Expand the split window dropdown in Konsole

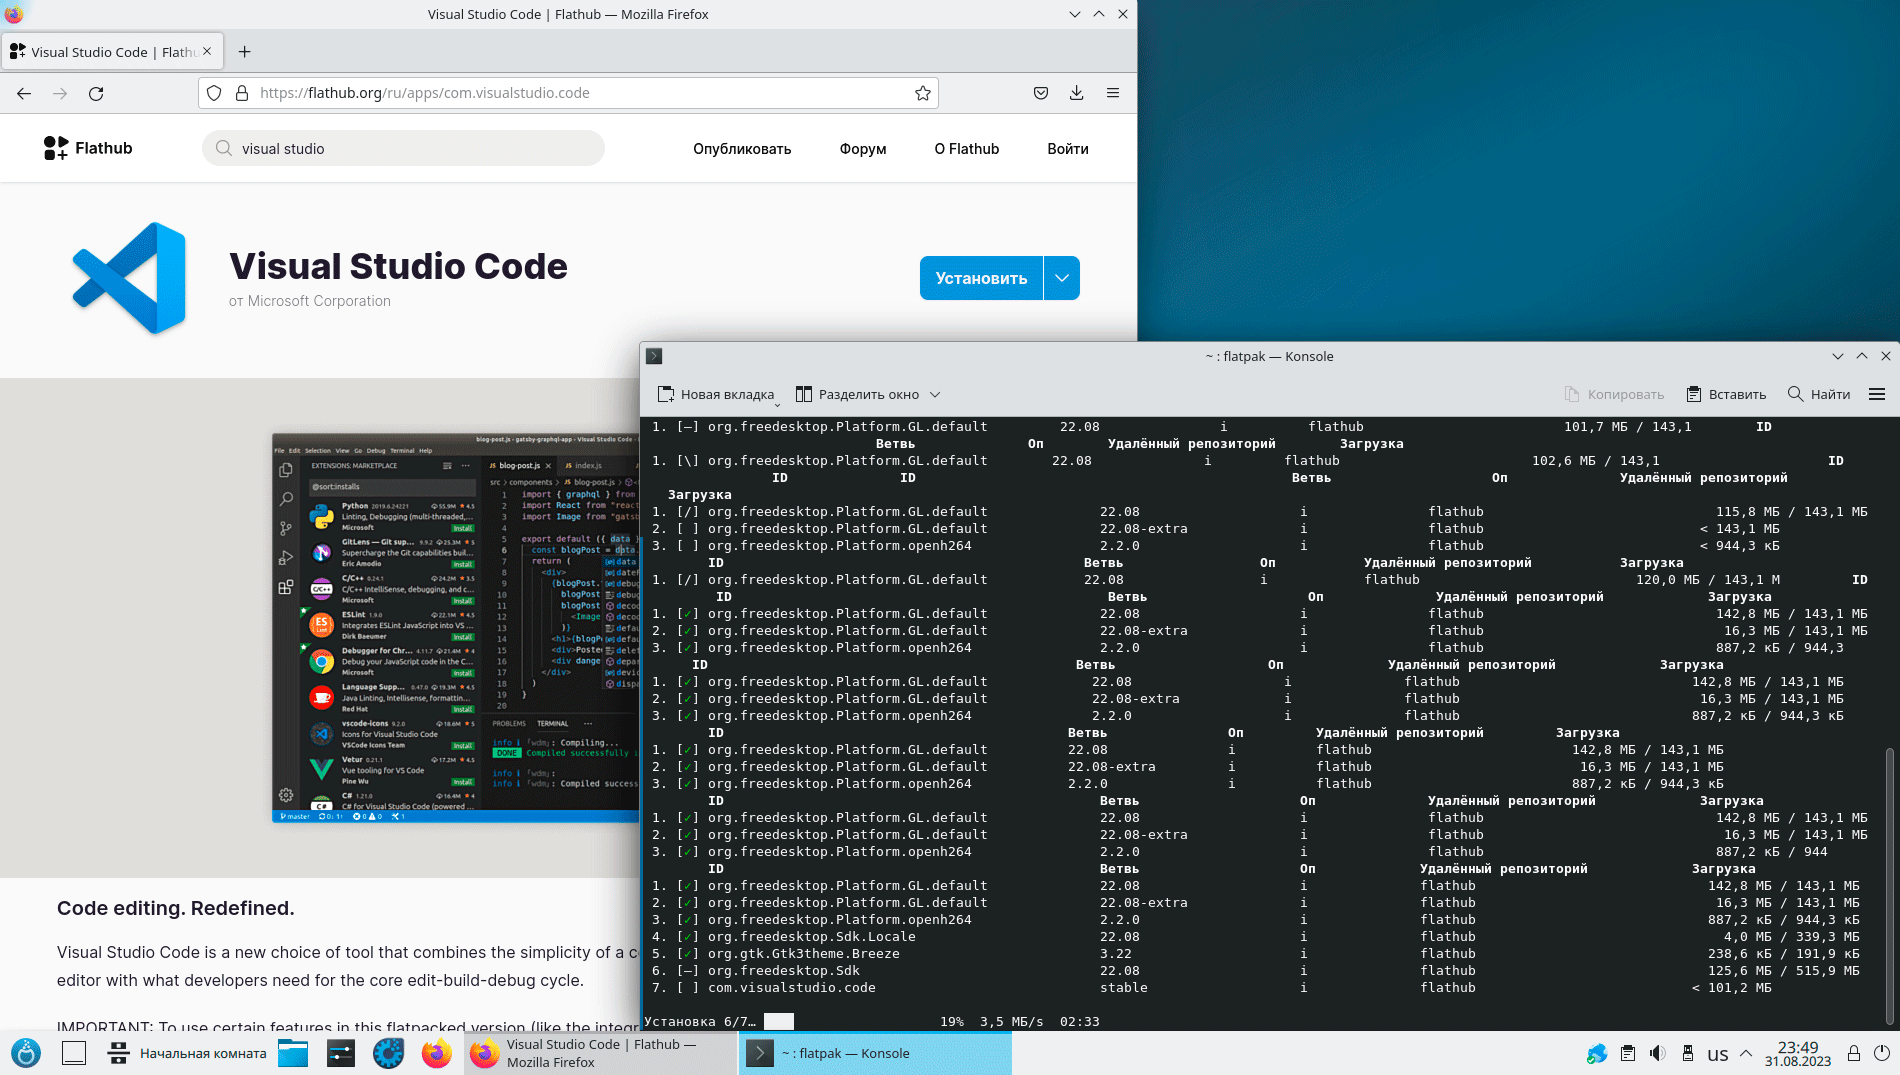935,395
